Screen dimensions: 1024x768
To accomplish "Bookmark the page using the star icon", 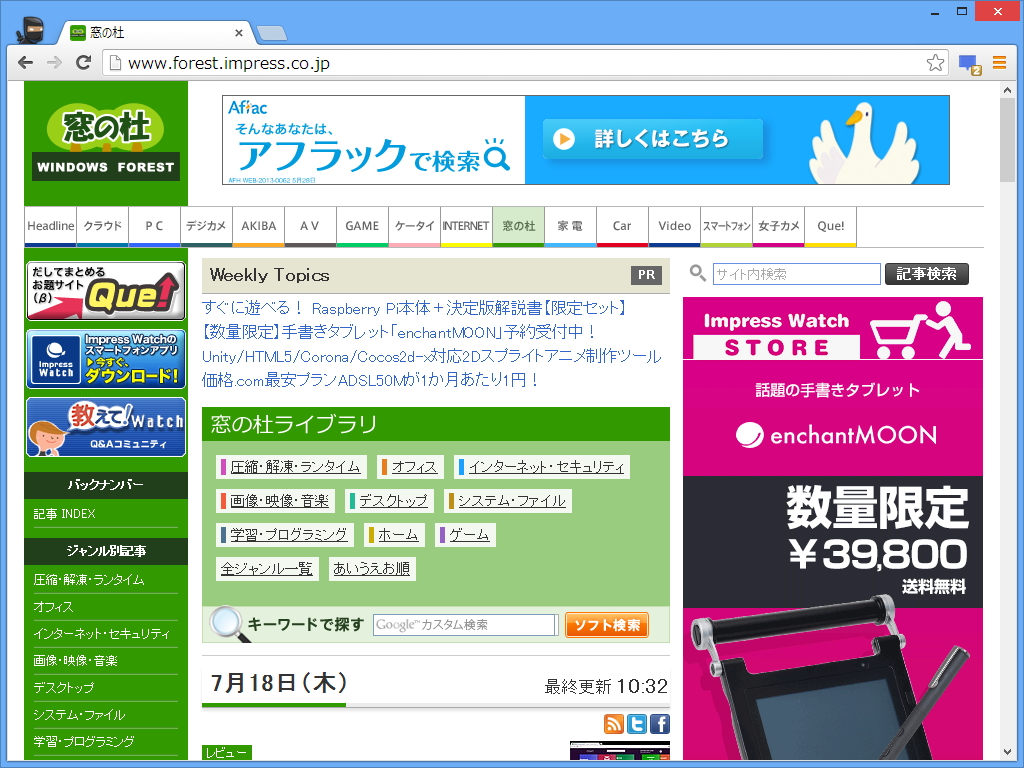I will (935, 62).
